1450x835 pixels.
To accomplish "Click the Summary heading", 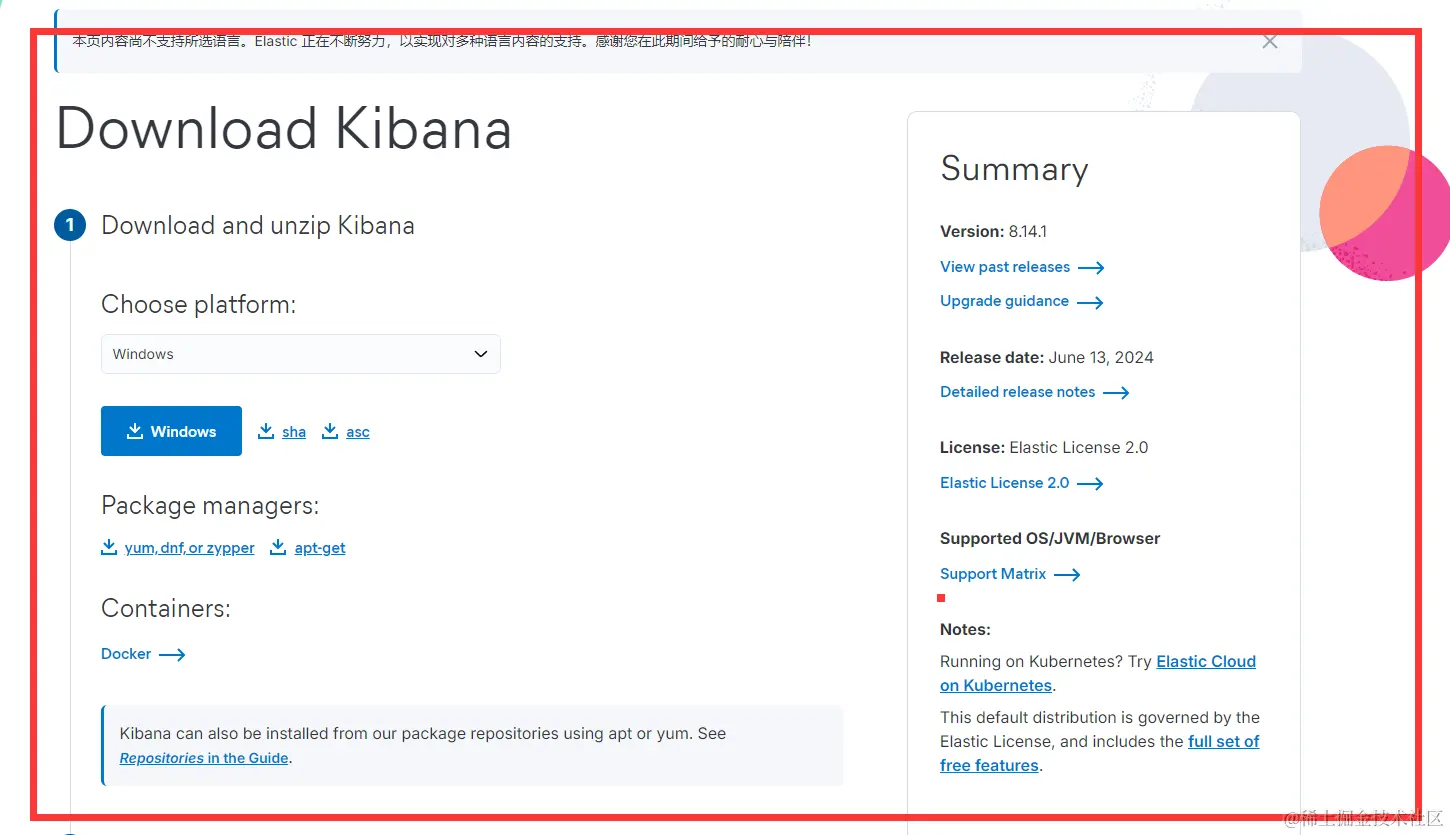I will point(1014,169).
